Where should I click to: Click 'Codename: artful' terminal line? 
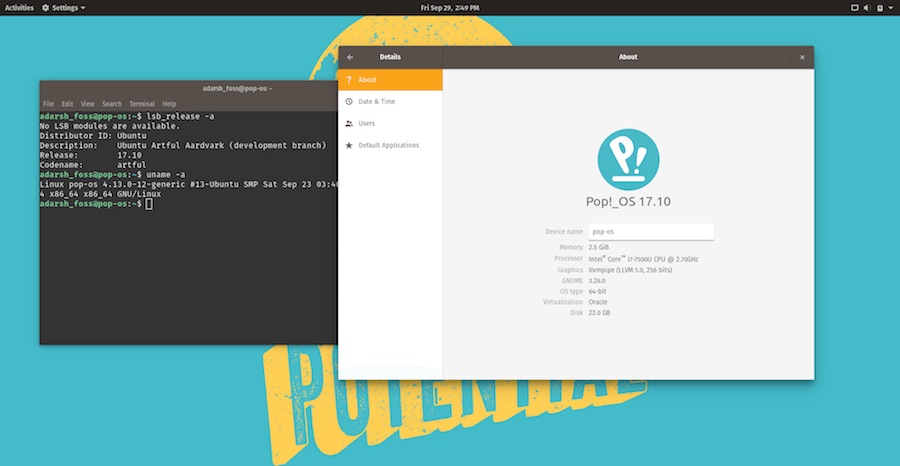[93, 165]
